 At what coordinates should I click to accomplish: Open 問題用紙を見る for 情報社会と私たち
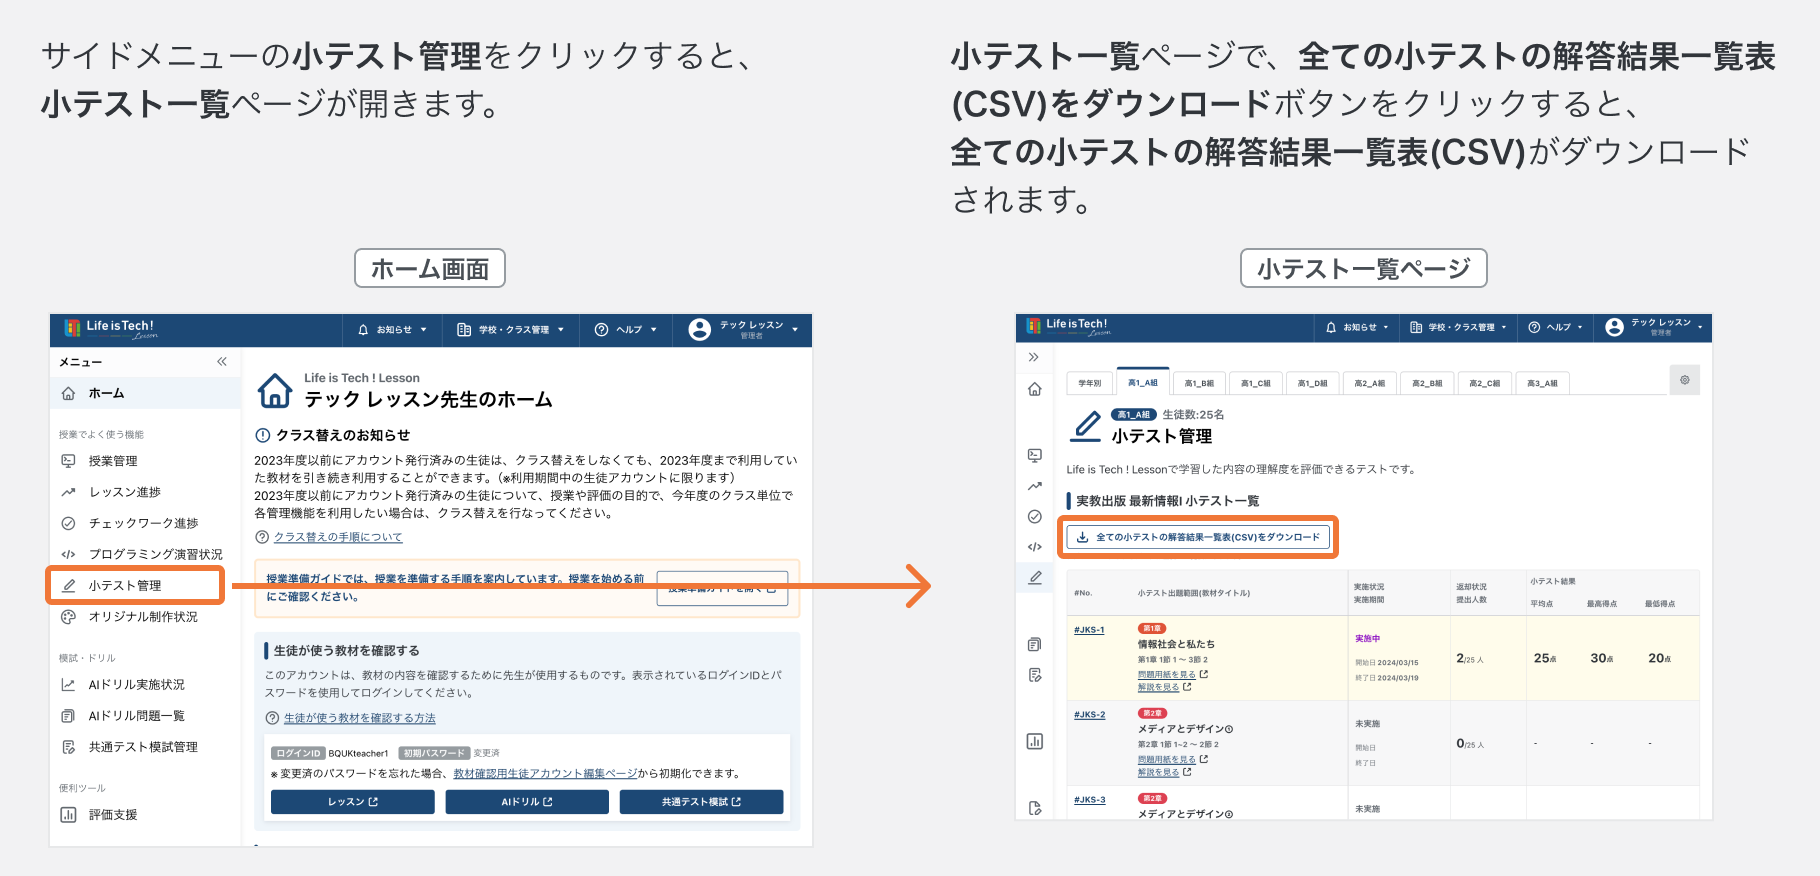(1172, 675)
